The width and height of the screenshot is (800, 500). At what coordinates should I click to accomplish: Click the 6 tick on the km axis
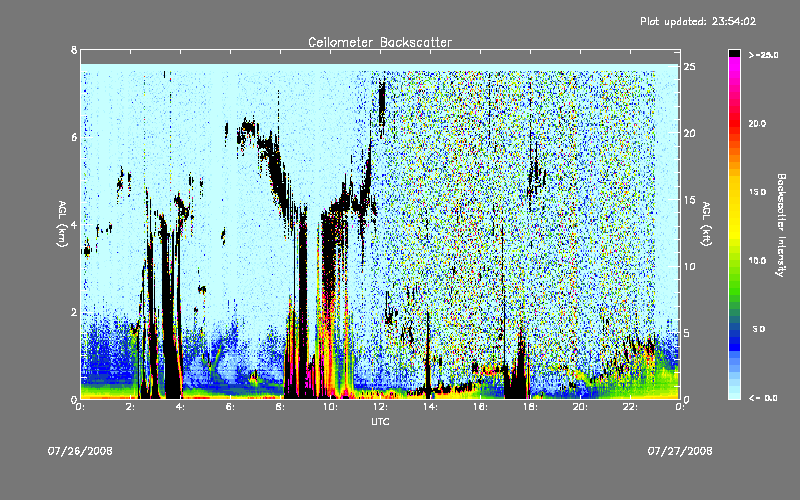74,137
